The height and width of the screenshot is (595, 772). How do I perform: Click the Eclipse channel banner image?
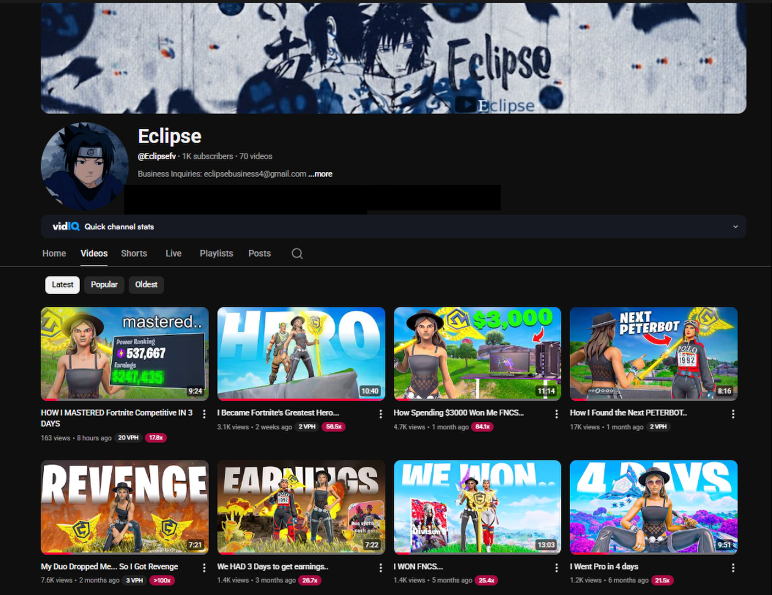point(393,58)
